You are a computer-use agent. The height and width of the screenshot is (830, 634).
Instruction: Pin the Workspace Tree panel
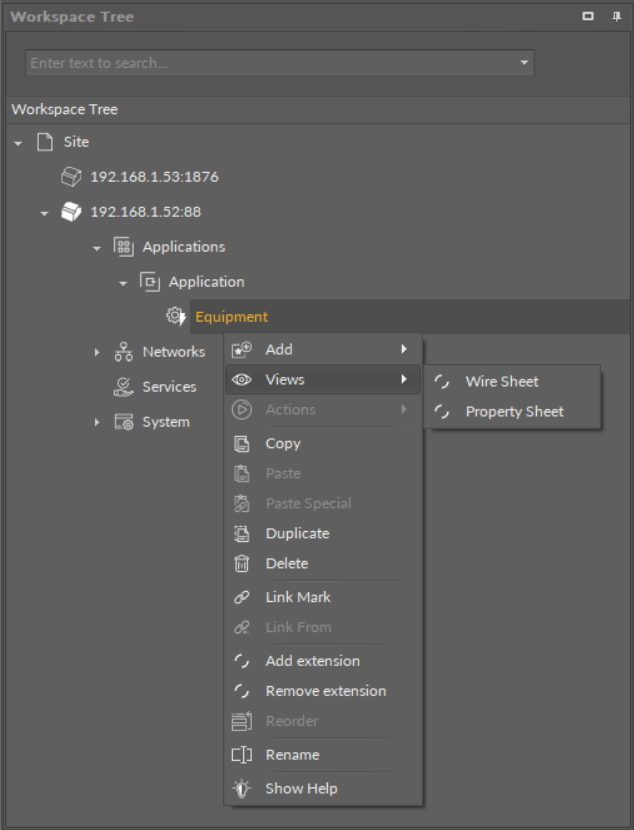point(616,17)
